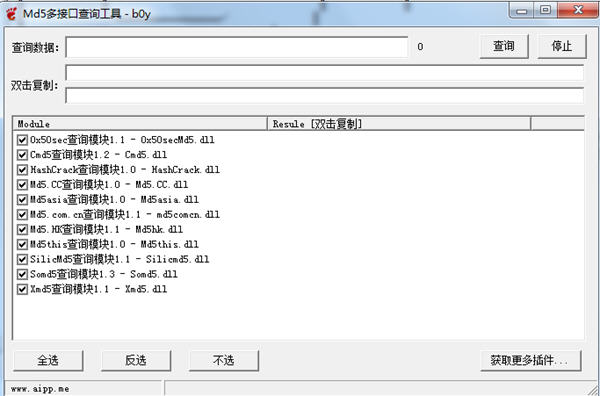Uncheck the SilicMd5查询模块1.1 checkbox
The width and height of the screenshot is (600, 396).
click(22, 259)
